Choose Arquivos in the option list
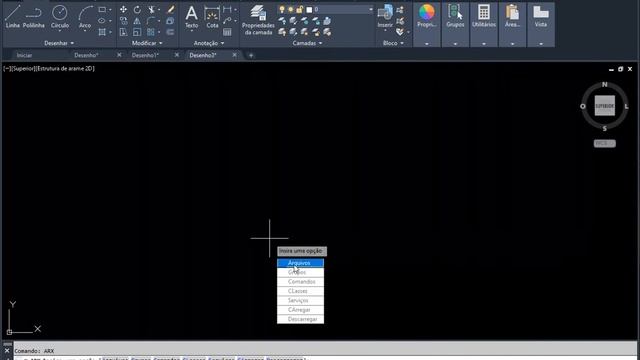Viewport: 640px width, 360px height. [x=300, y=263]
